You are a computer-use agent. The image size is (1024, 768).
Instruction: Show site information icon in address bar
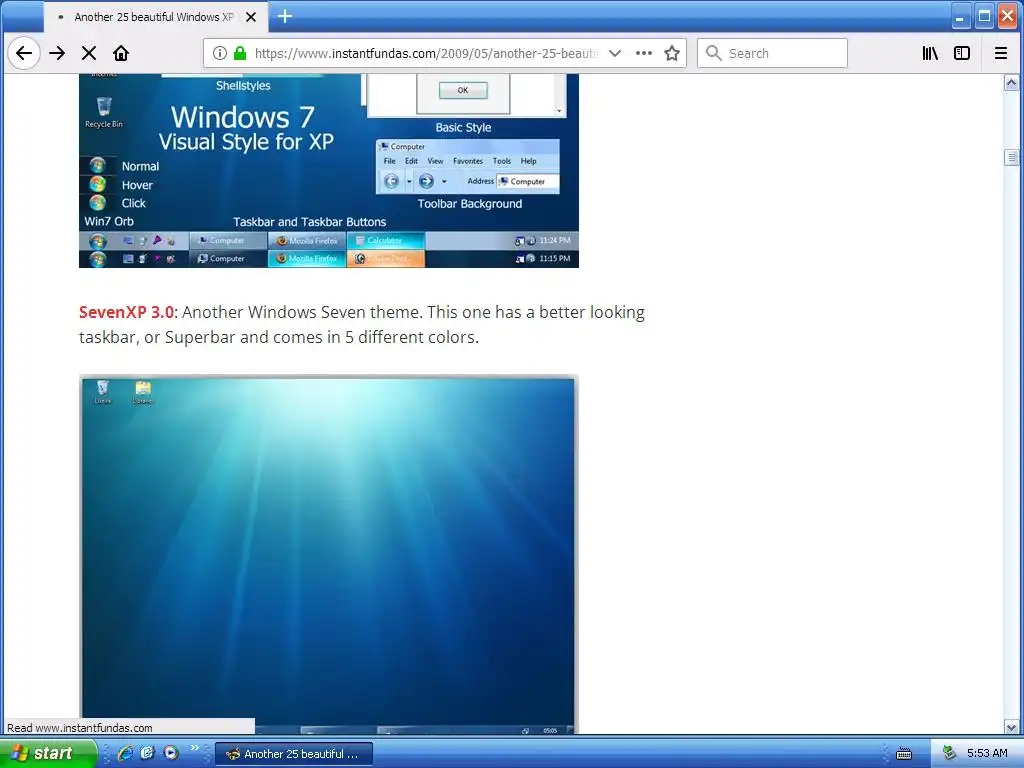(220, 53)
